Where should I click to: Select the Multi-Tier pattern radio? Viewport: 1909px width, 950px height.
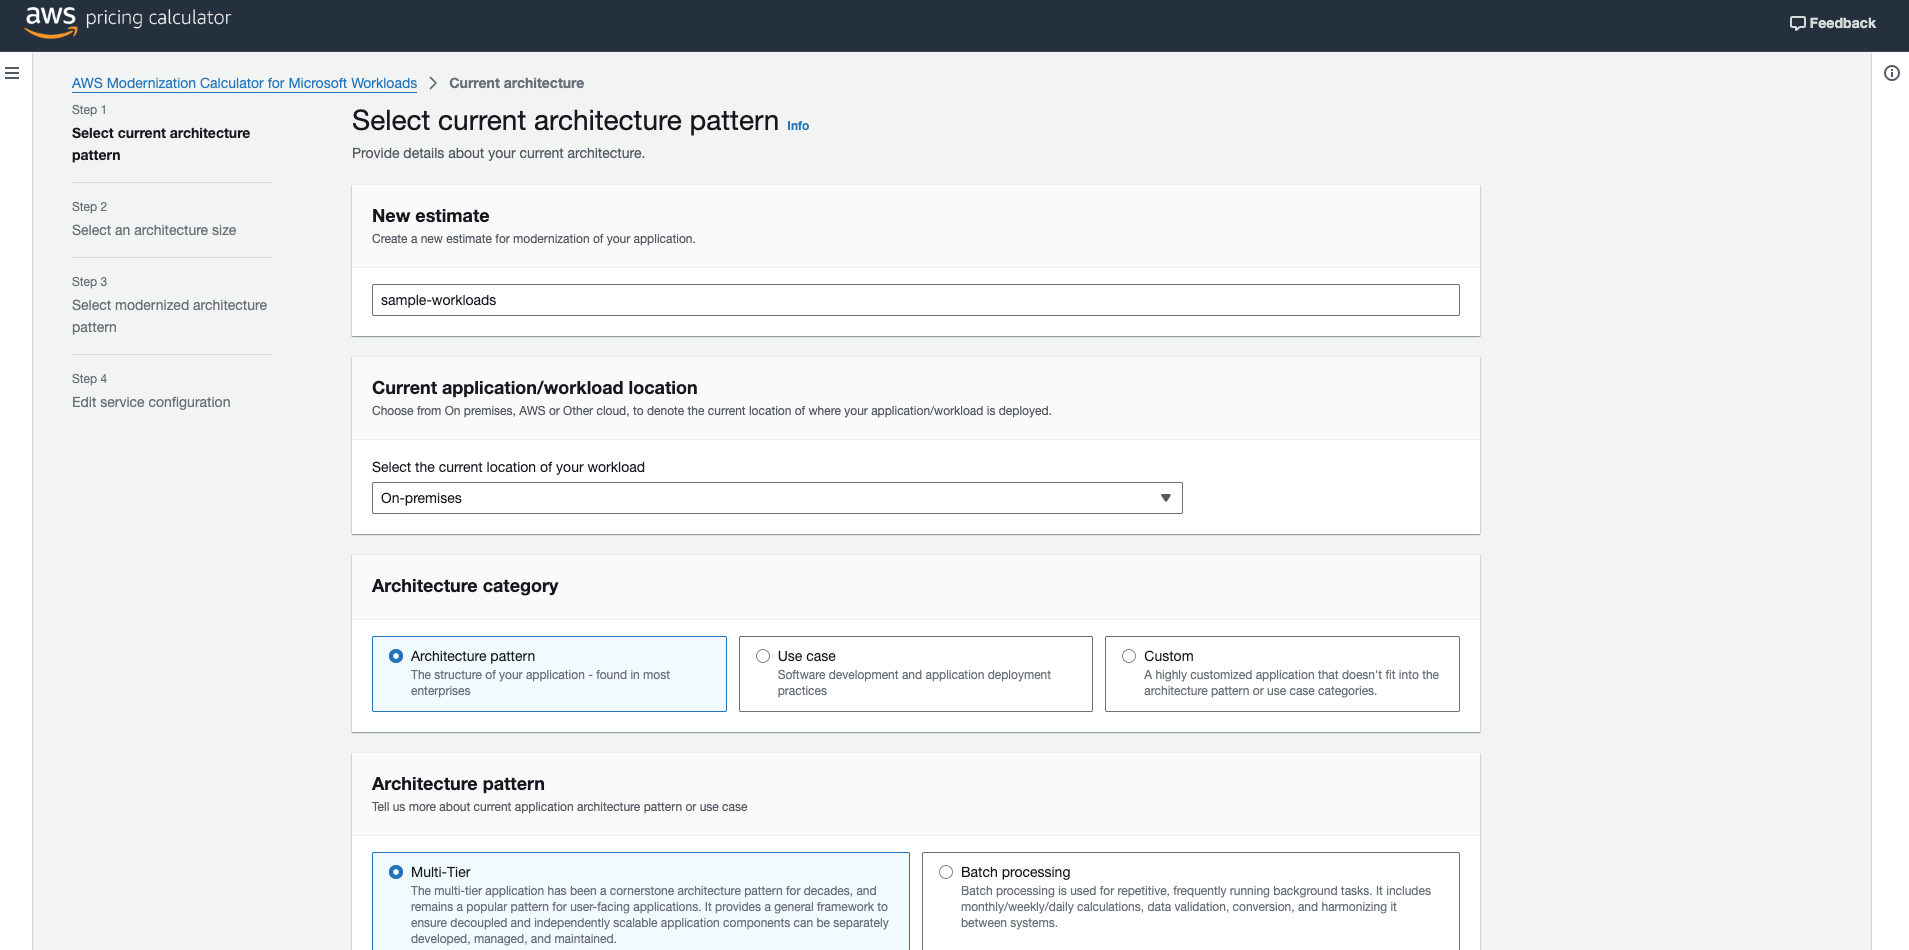pyautogui.click(x=396, y=872)
